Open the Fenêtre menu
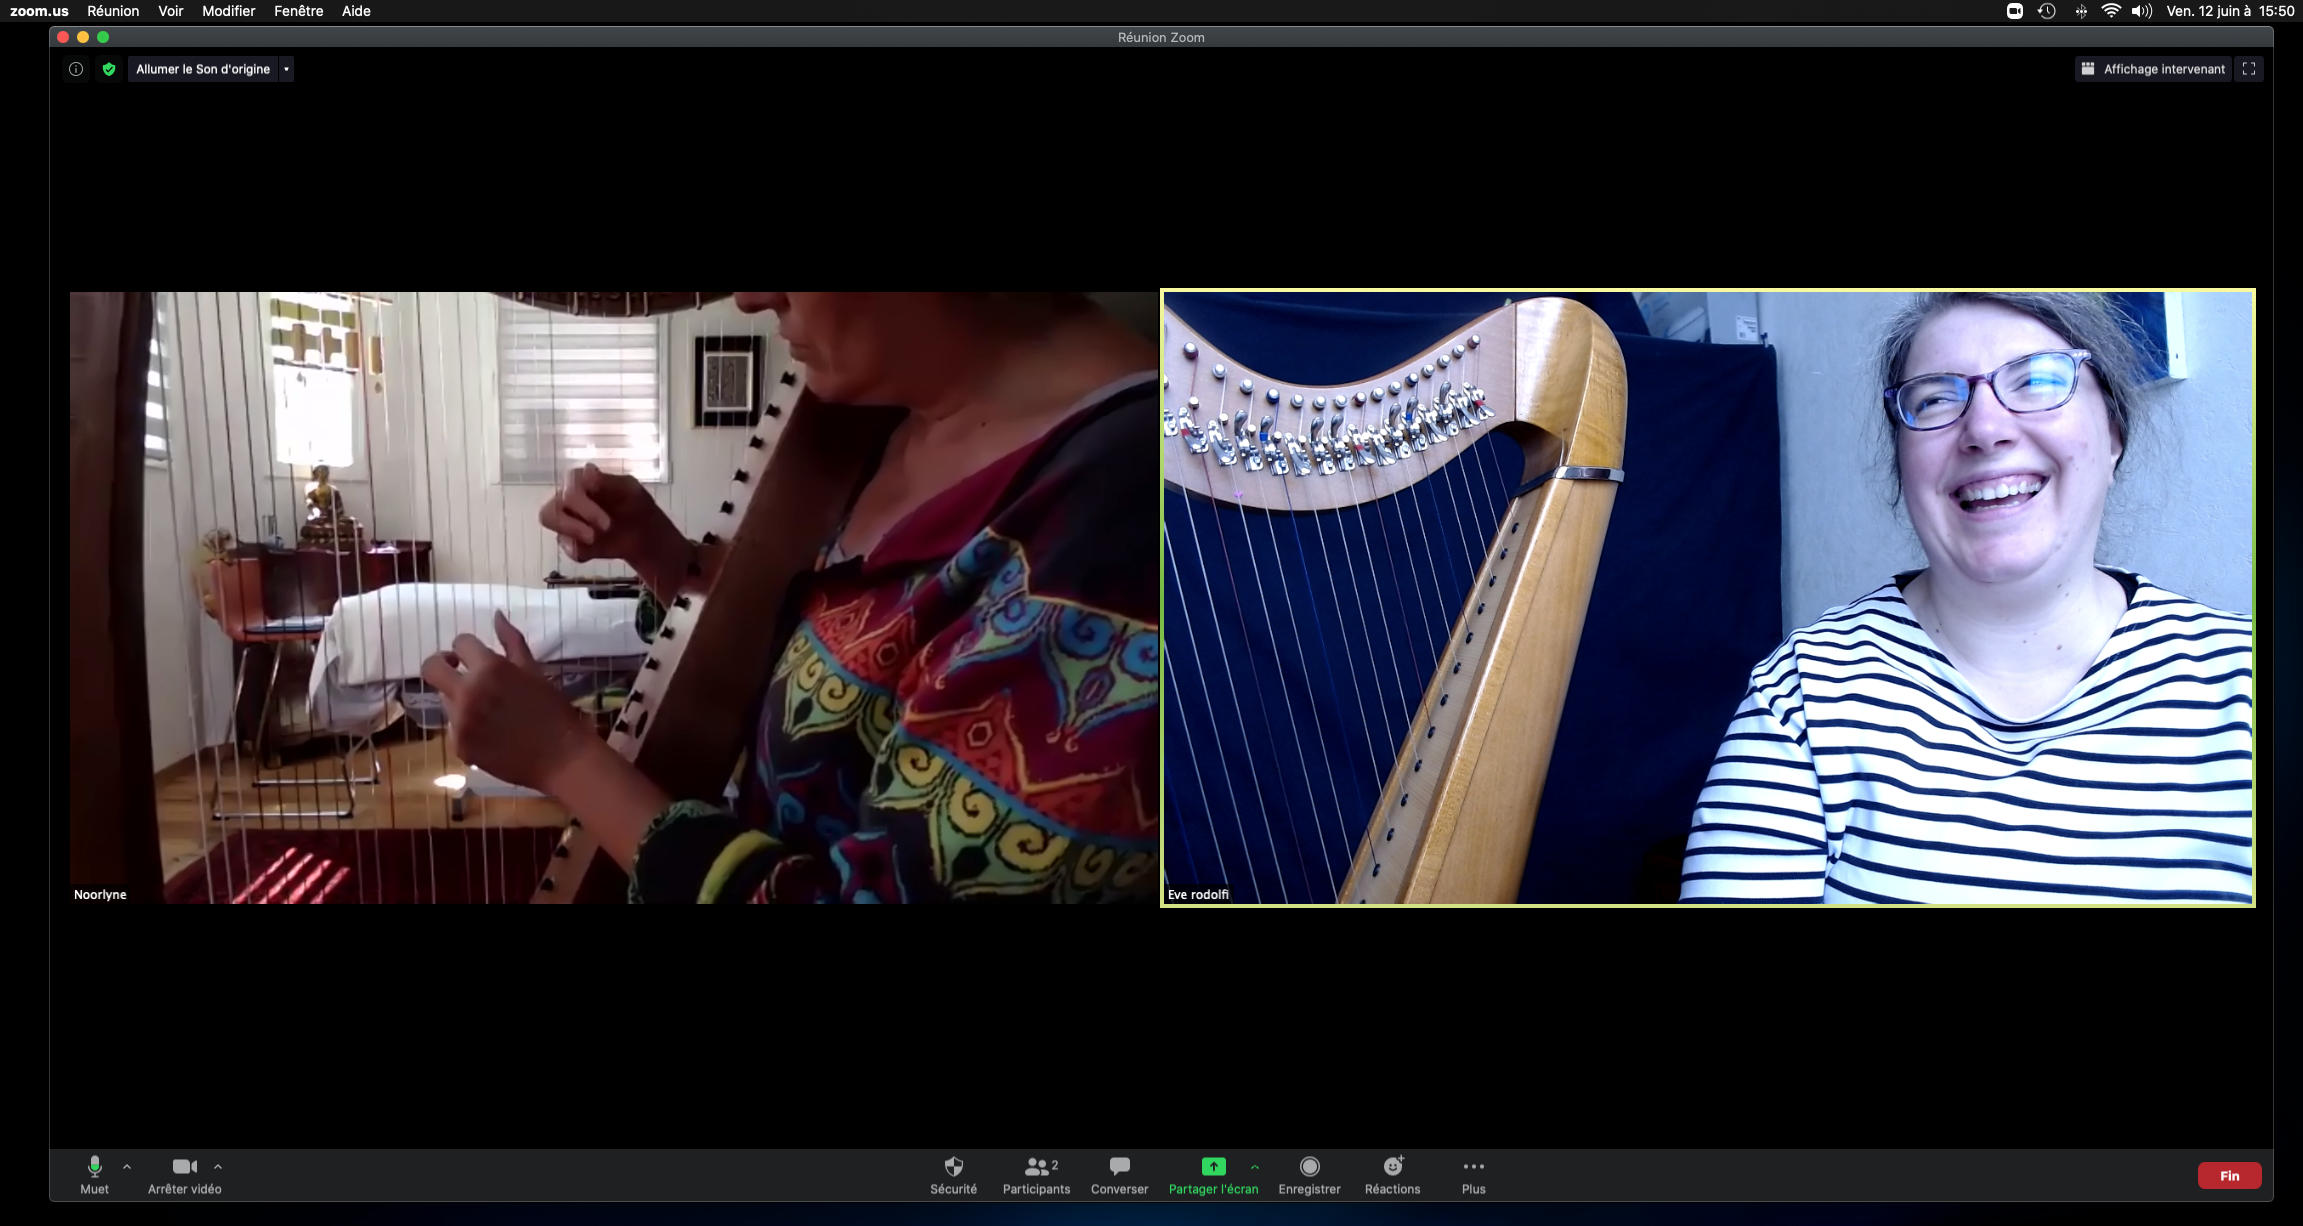 coord(298,11)
